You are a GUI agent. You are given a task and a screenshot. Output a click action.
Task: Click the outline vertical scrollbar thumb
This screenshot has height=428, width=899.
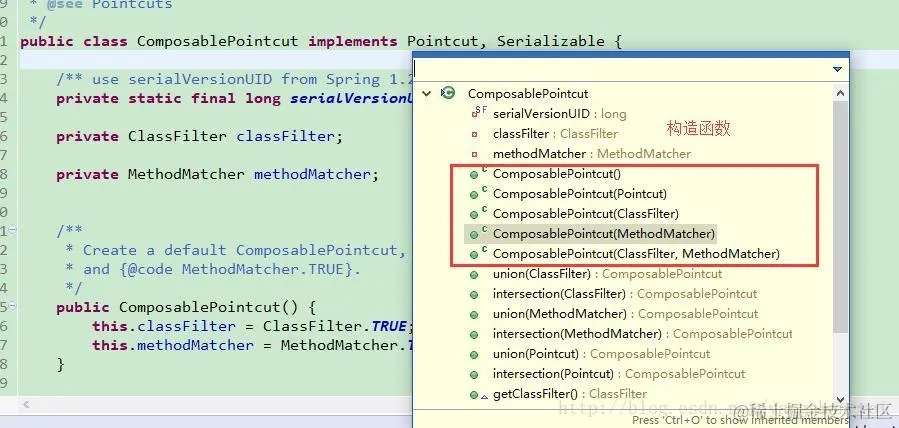(x=840, y=218)
